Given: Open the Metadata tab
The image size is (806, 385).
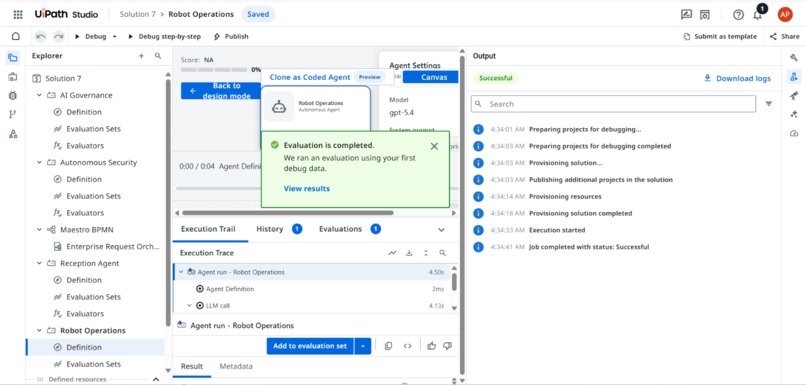Looking at the screenshot, I should 236,366.
